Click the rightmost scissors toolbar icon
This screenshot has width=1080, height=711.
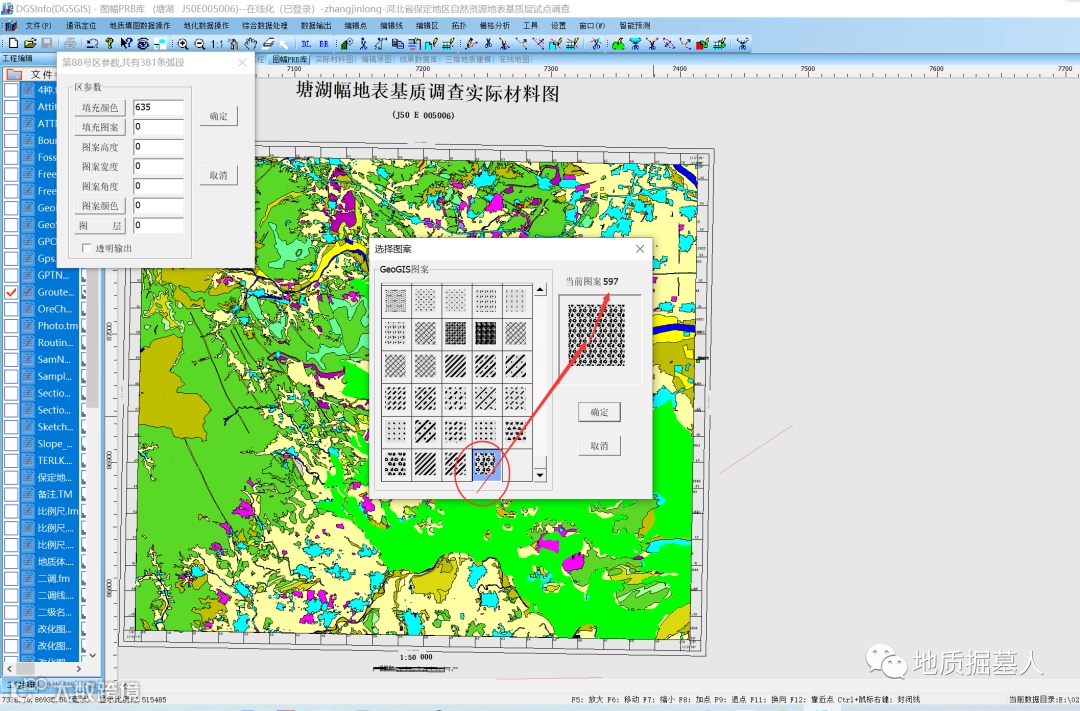[x=742, y=43]
